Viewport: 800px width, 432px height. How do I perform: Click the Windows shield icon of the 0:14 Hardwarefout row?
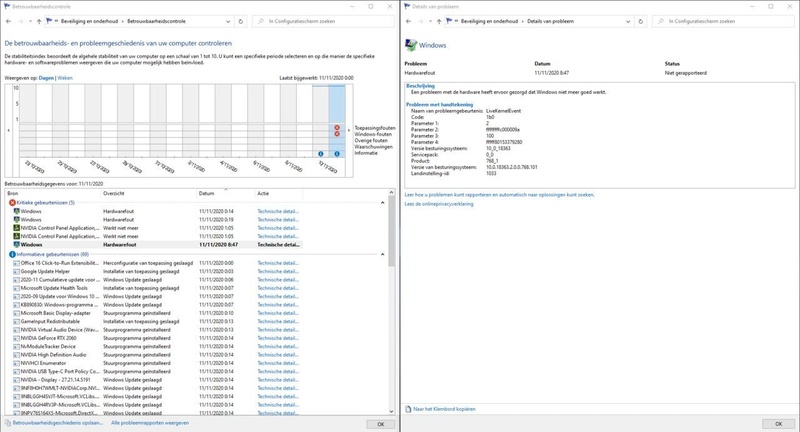coord(16,211)
